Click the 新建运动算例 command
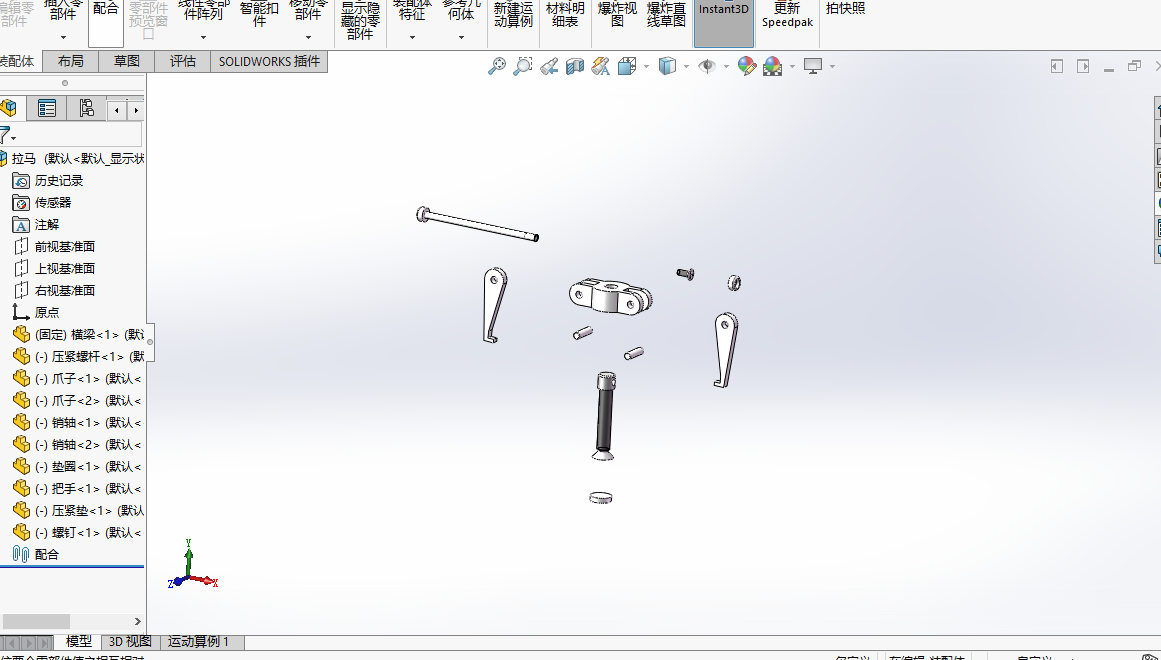This screenshot has width=1161, height=660. pyautogui.click(x=513, y=14)
